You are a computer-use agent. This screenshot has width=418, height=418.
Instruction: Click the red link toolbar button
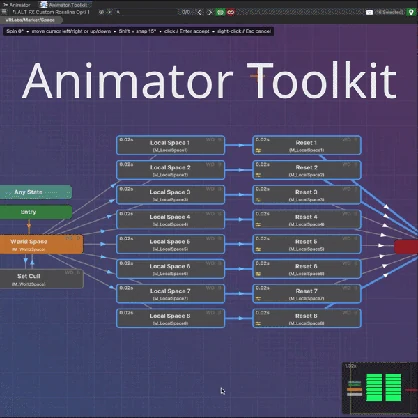click(x=230, y=12)
